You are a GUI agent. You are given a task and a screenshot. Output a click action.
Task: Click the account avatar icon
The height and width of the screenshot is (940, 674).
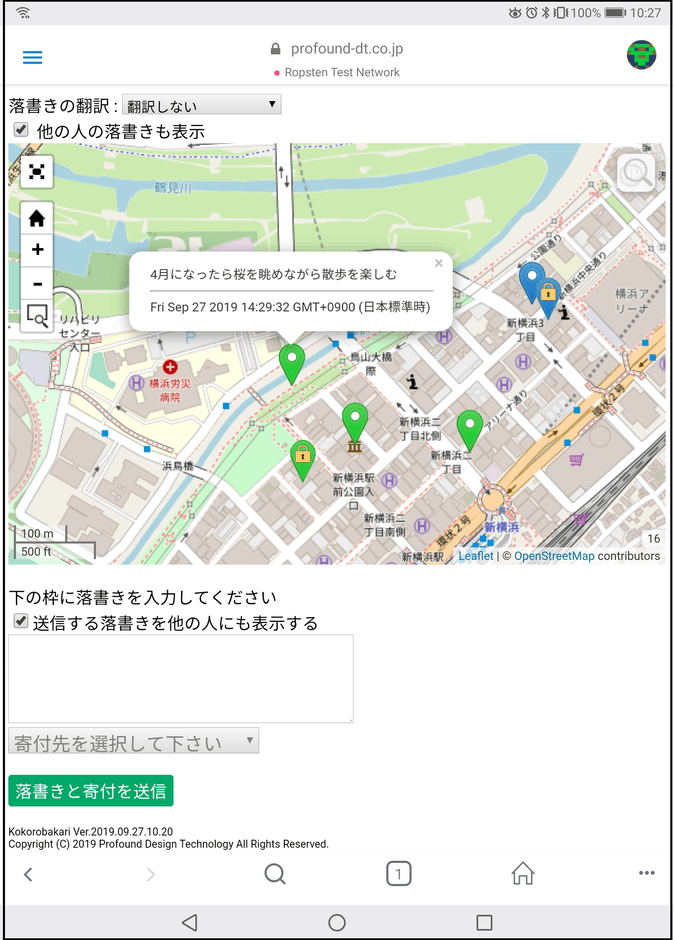click(641, 56)
